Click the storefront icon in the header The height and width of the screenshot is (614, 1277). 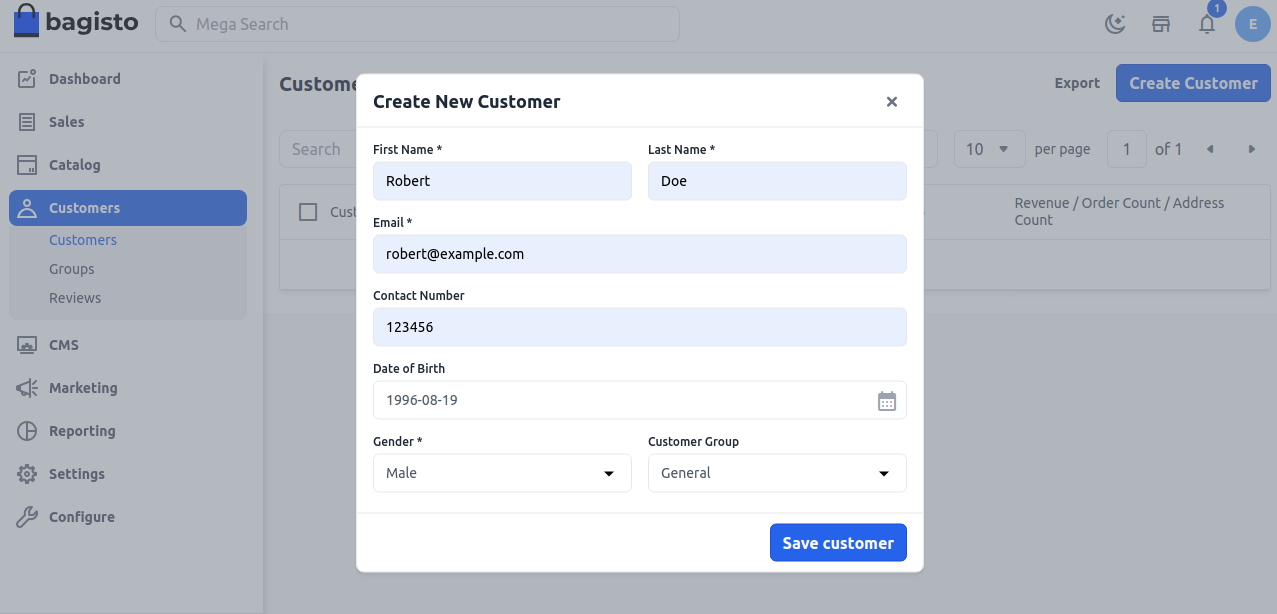tap(1160, 24)
